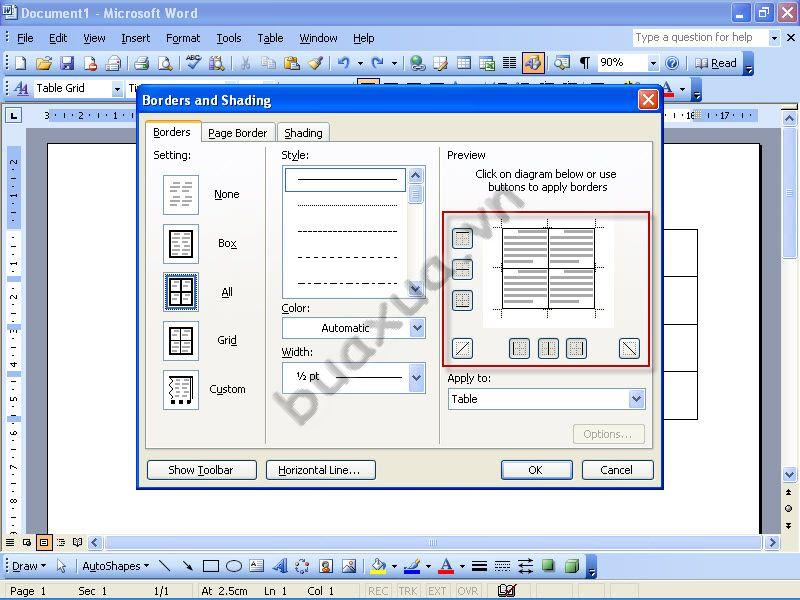This screenshot has height=600, width=800.
Task: Click the Undo arrow icon
Action: pos(344,63)
